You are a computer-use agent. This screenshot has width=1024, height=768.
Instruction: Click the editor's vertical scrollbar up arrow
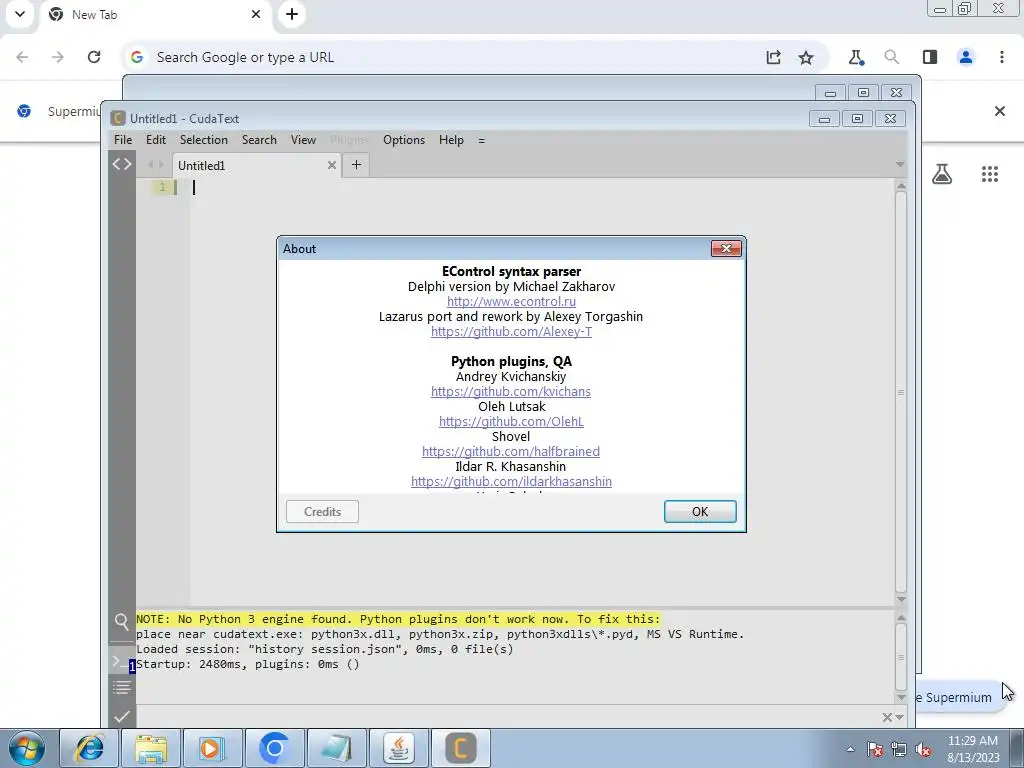[x=901, y=186]
